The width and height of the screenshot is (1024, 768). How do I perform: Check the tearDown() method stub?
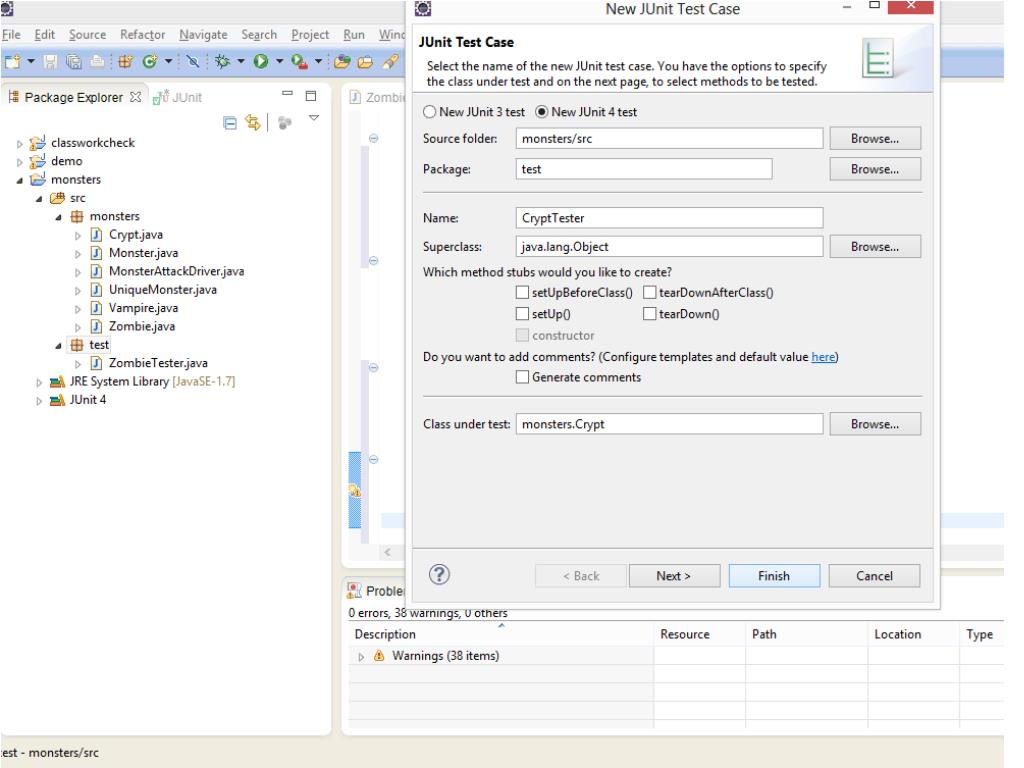pyautogui.click(x=650, y=314)
